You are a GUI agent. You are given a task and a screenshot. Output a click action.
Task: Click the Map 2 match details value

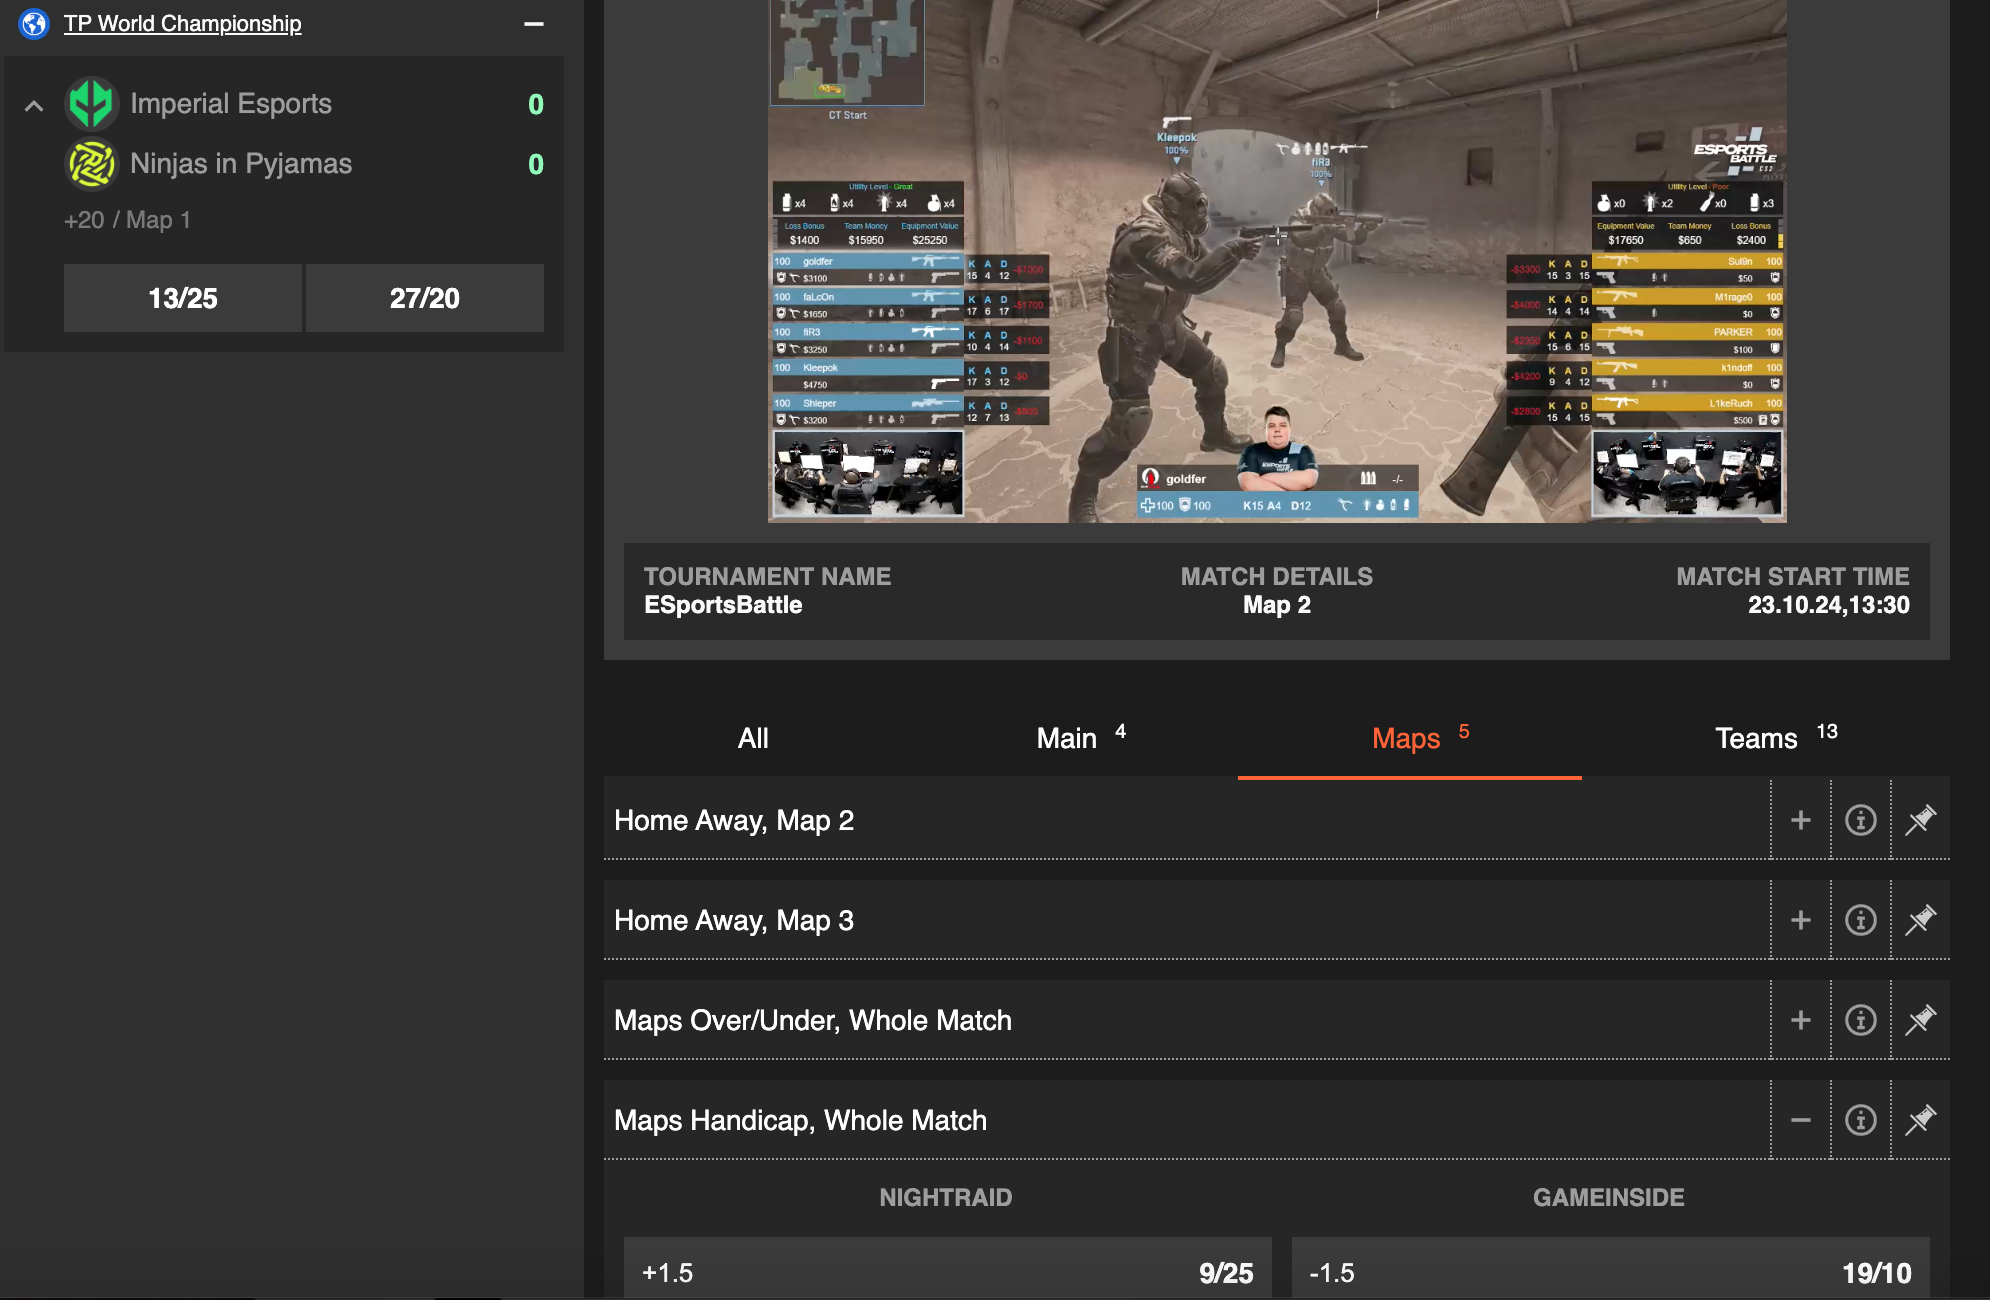point(1277,605)
